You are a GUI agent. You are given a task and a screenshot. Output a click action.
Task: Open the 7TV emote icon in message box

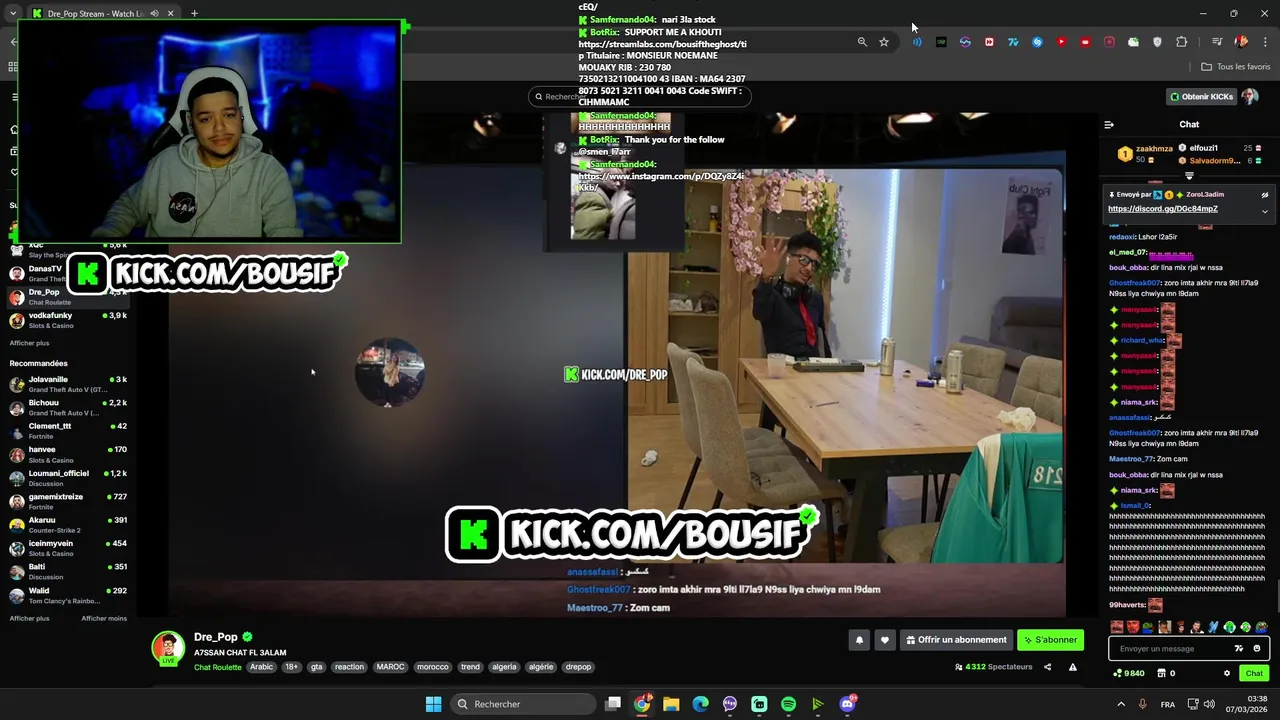(x=1238, y=649)
